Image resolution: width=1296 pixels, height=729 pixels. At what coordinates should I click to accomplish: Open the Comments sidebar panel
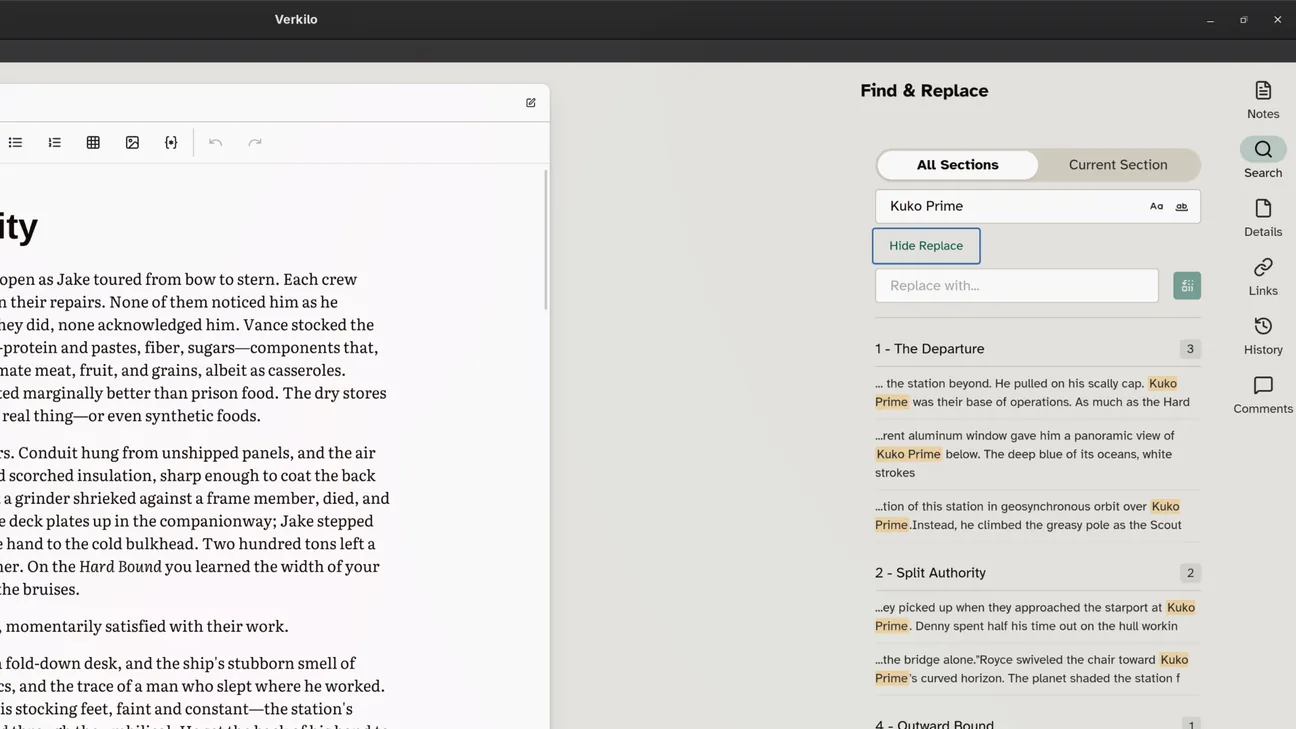tap(1263, 395)
